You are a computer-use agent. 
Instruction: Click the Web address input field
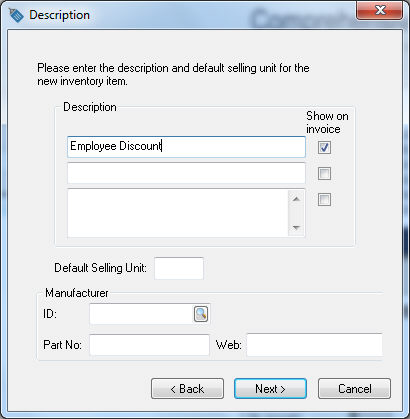click(314, 345)
